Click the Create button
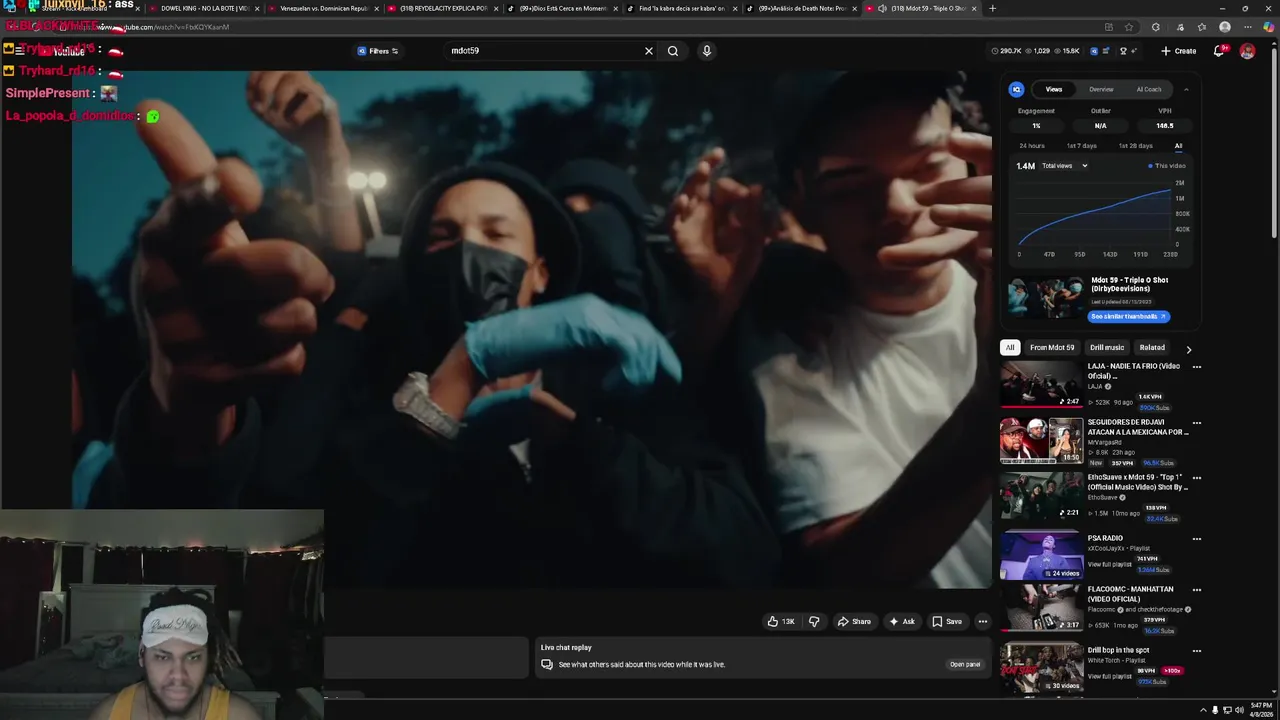The image size is (1280, 720). 1179,51
